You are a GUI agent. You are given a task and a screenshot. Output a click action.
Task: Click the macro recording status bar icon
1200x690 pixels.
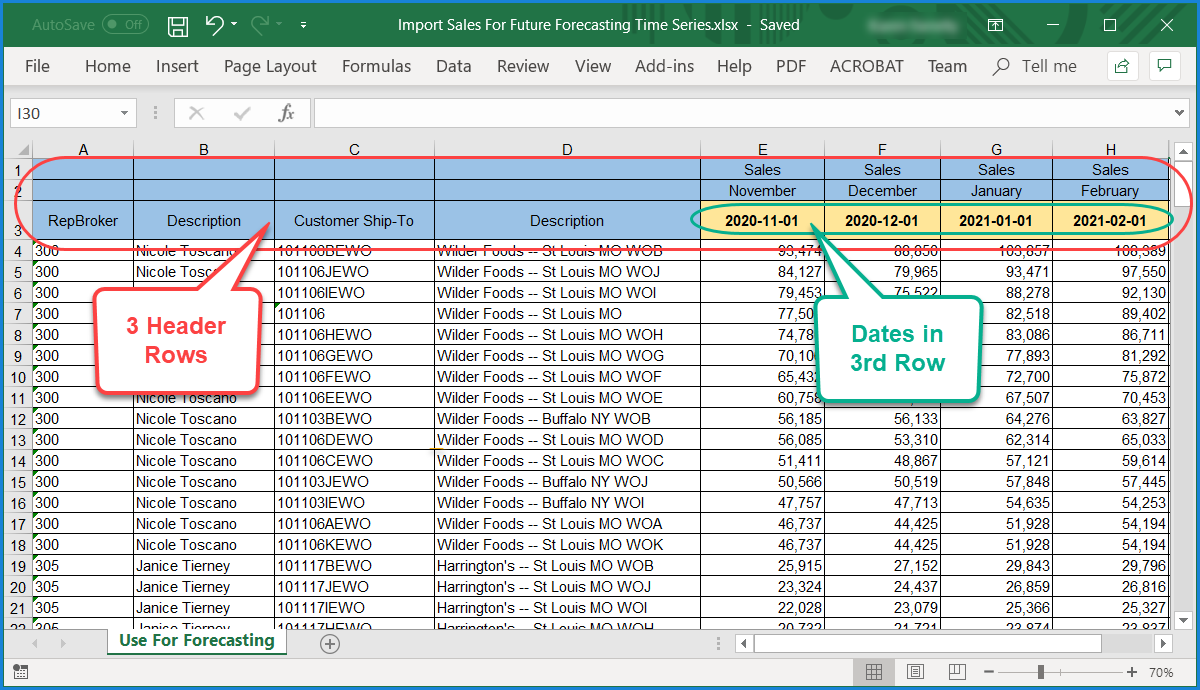pyautogui.click(x=21, y=672)
